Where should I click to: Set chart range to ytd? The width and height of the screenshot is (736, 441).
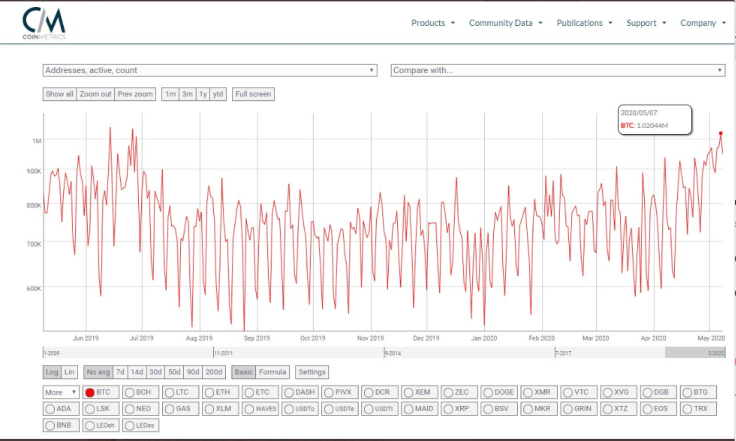point(218,94)
